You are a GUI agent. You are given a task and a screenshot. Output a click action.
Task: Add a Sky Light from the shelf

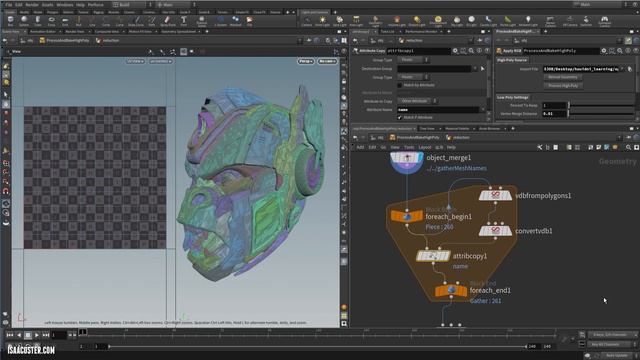(457, 21)
